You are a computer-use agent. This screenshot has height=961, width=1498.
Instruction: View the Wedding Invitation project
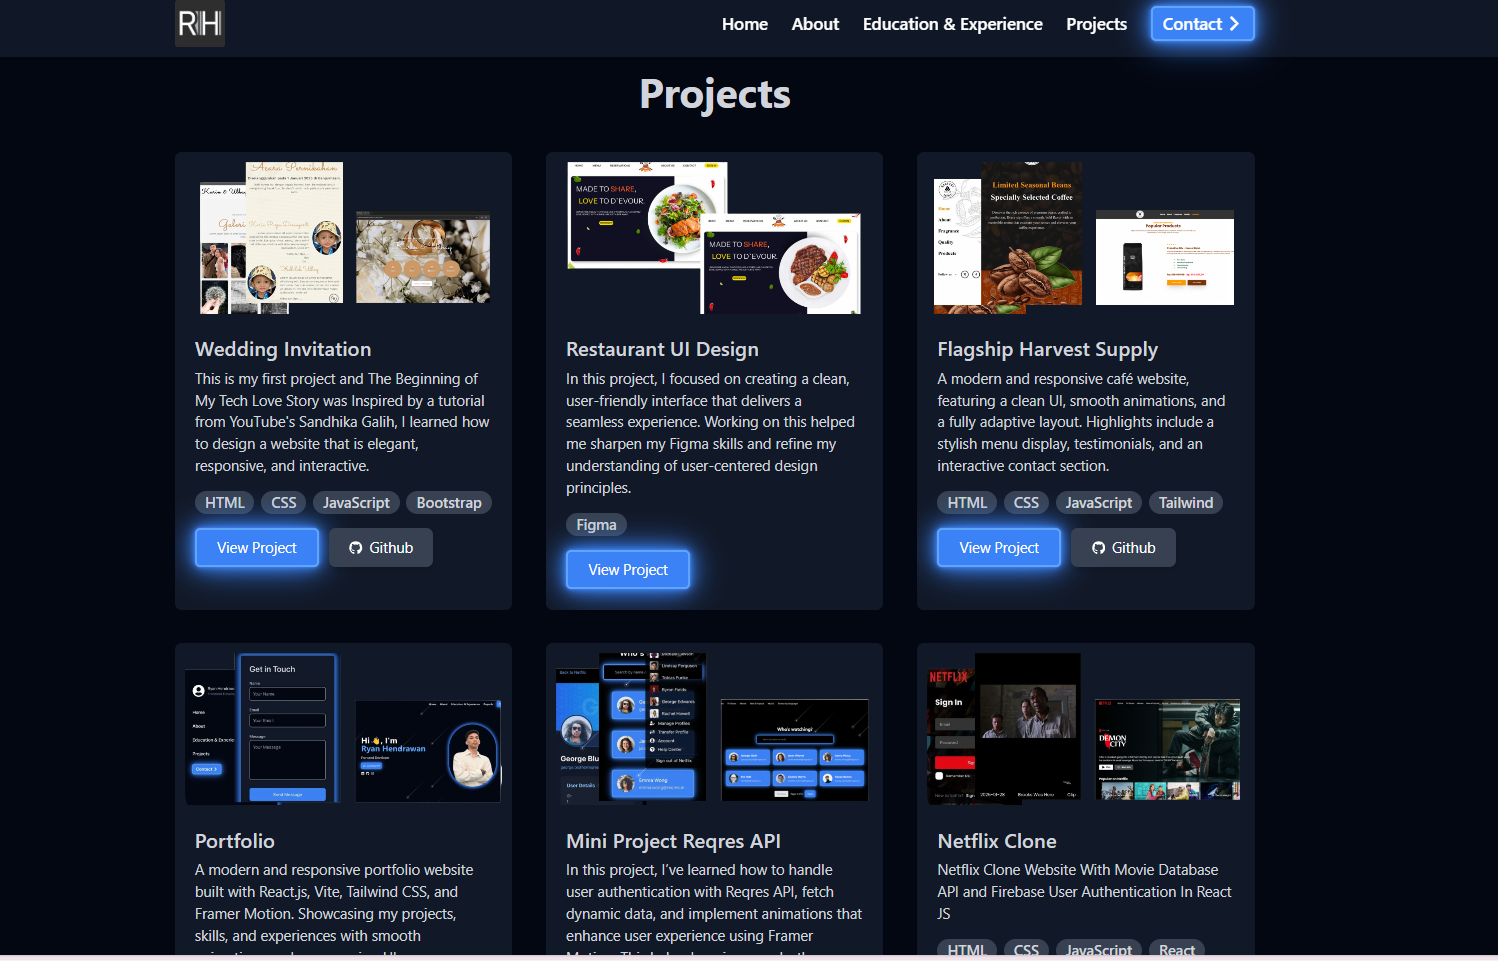point(257,548)
